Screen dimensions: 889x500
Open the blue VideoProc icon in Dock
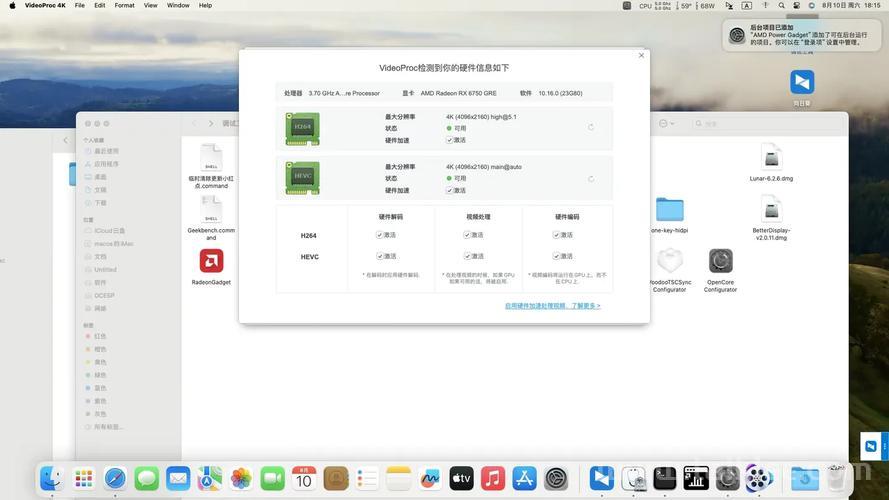click(602, 478)
